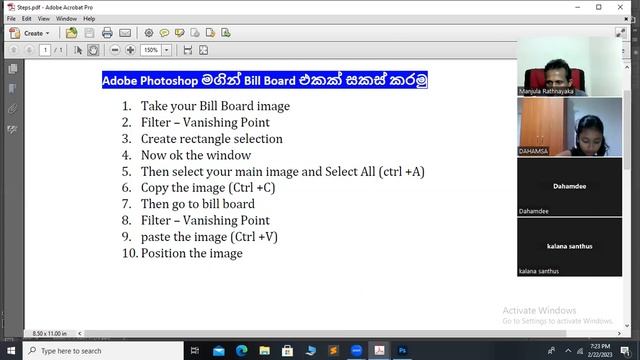Click text 'Copy the image (Ctrl +C)'
The width and height of the screenshot is (640, 360).
pyautogui.click(x=208, y=188)
